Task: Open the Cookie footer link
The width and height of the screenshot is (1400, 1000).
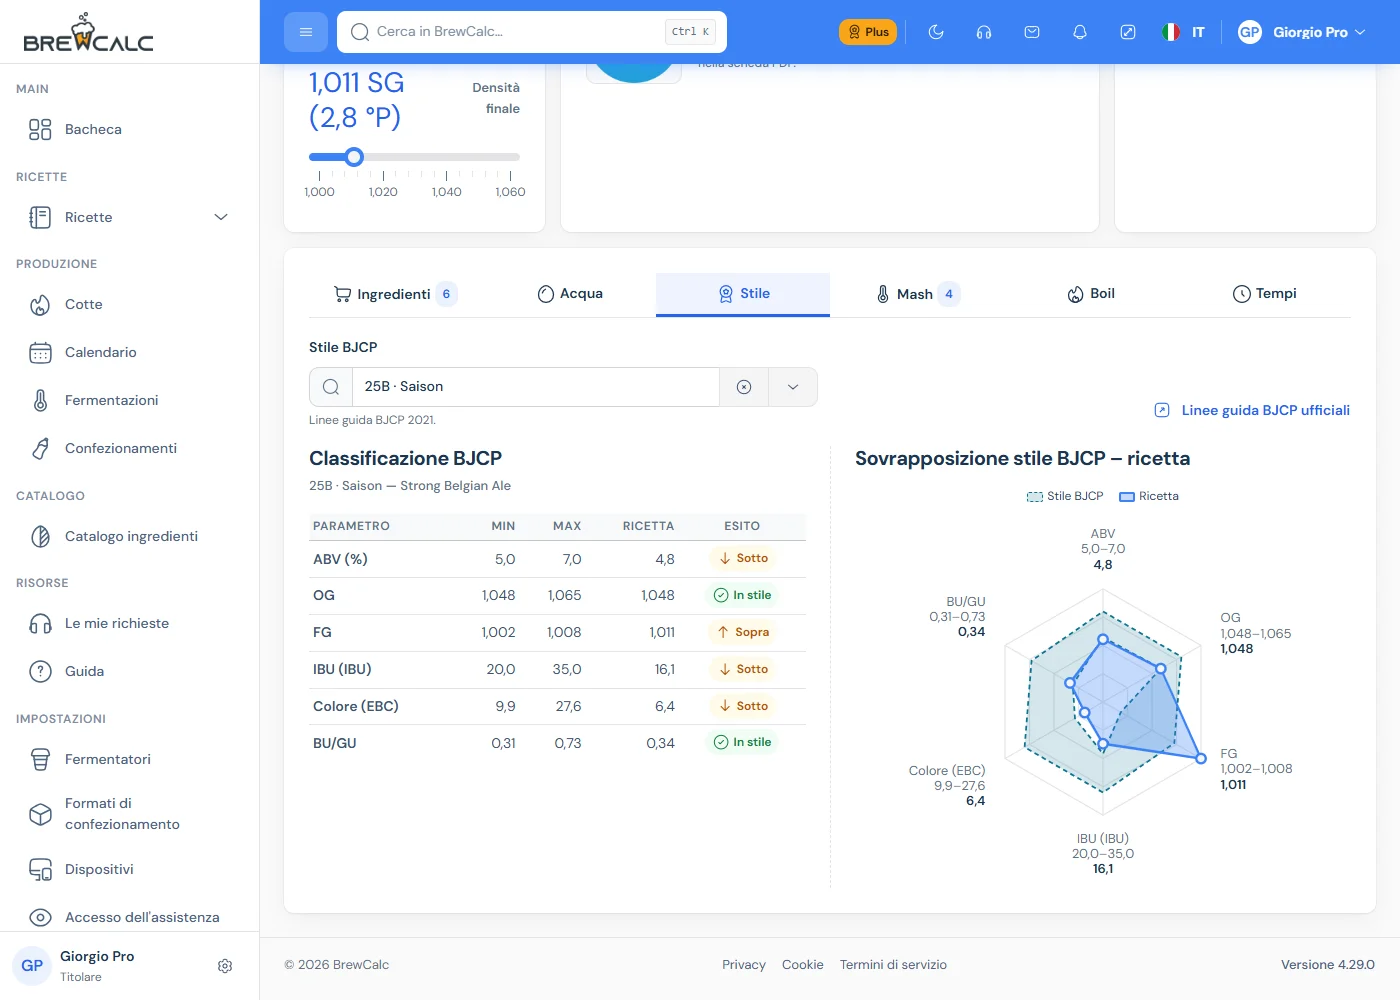Action: 803,965
